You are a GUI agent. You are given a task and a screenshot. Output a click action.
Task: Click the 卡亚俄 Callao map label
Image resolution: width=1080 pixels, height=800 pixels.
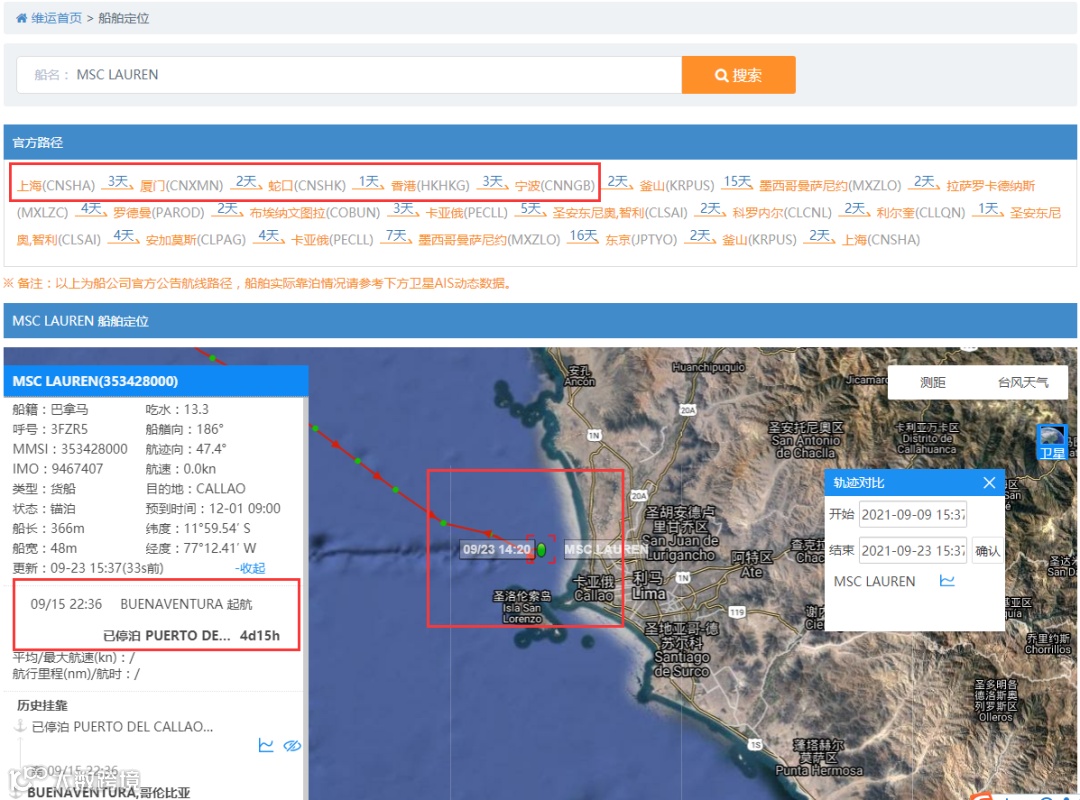[x=592, y=588]
